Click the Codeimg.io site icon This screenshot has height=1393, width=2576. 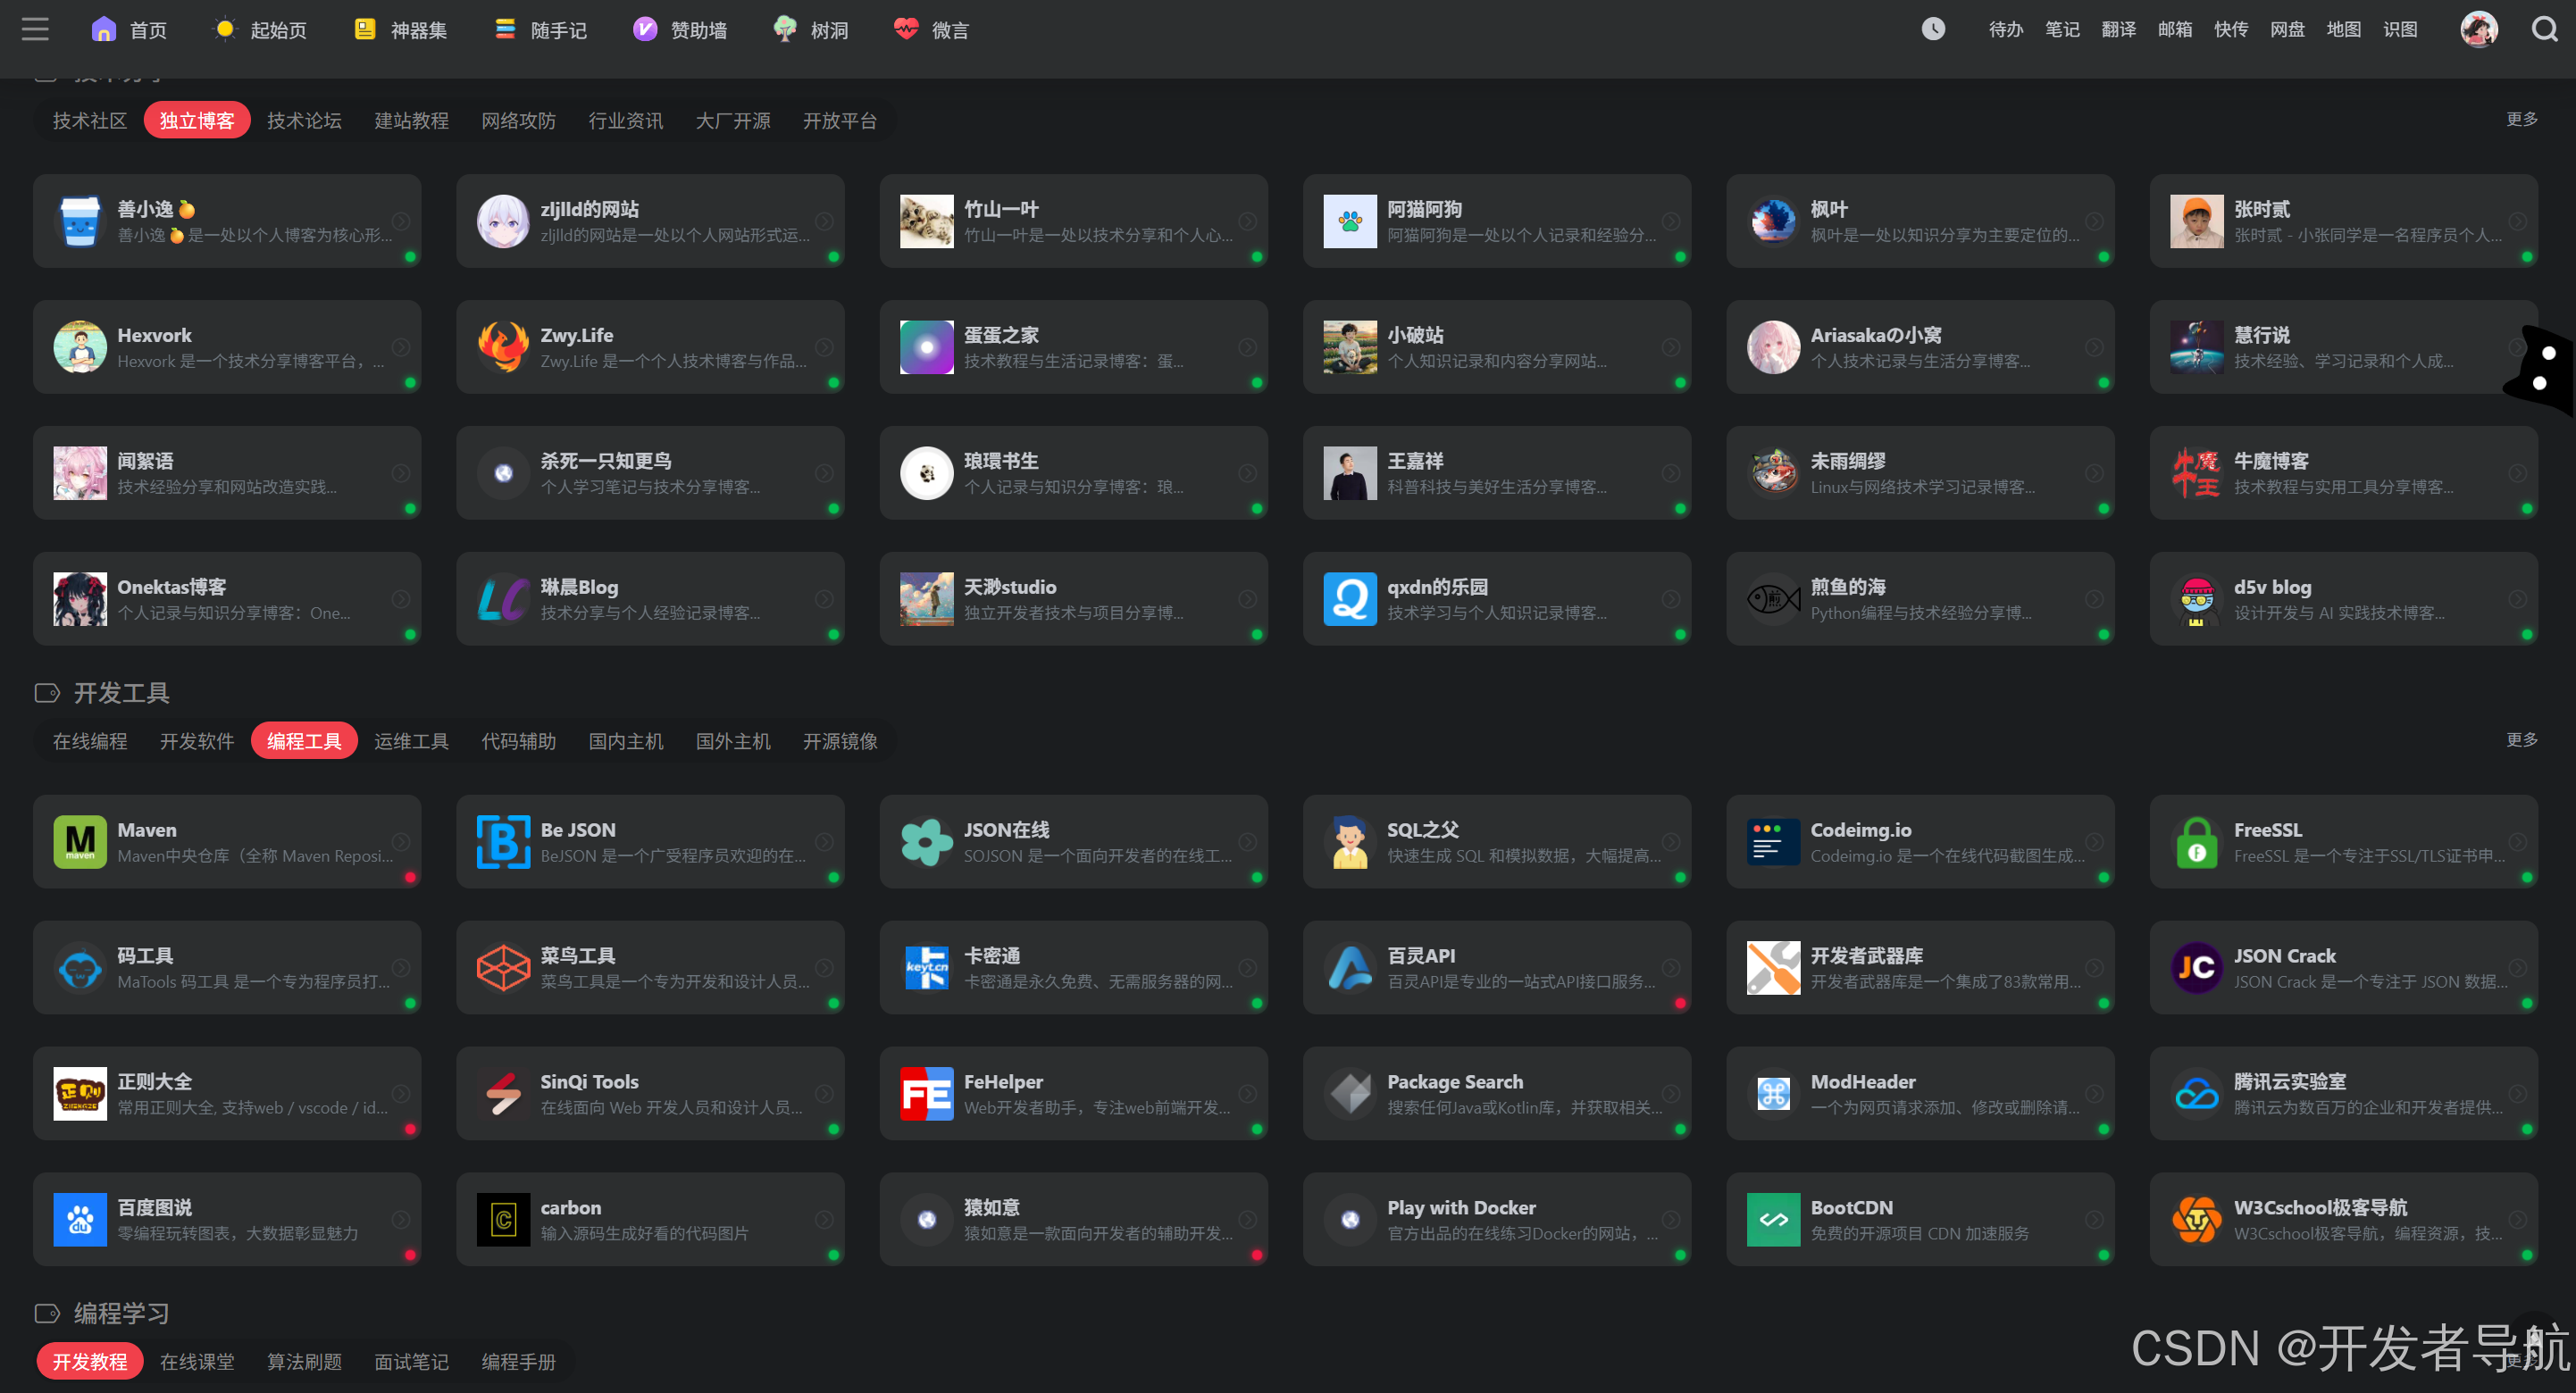1773,842
